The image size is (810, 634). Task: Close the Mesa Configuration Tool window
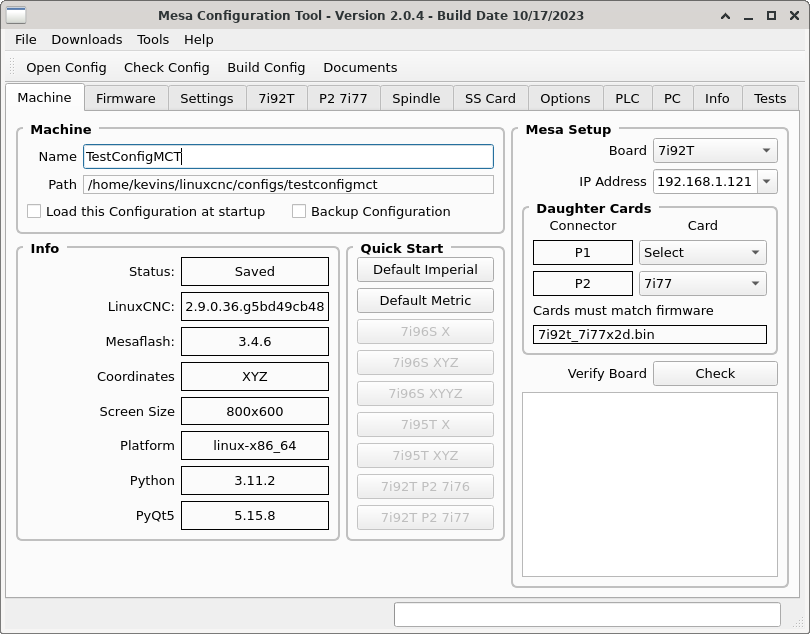(795, 16)
